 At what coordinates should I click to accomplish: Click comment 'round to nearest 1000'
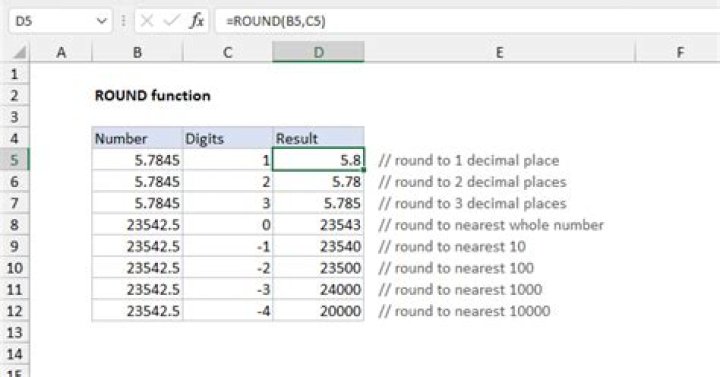[460, 290]
